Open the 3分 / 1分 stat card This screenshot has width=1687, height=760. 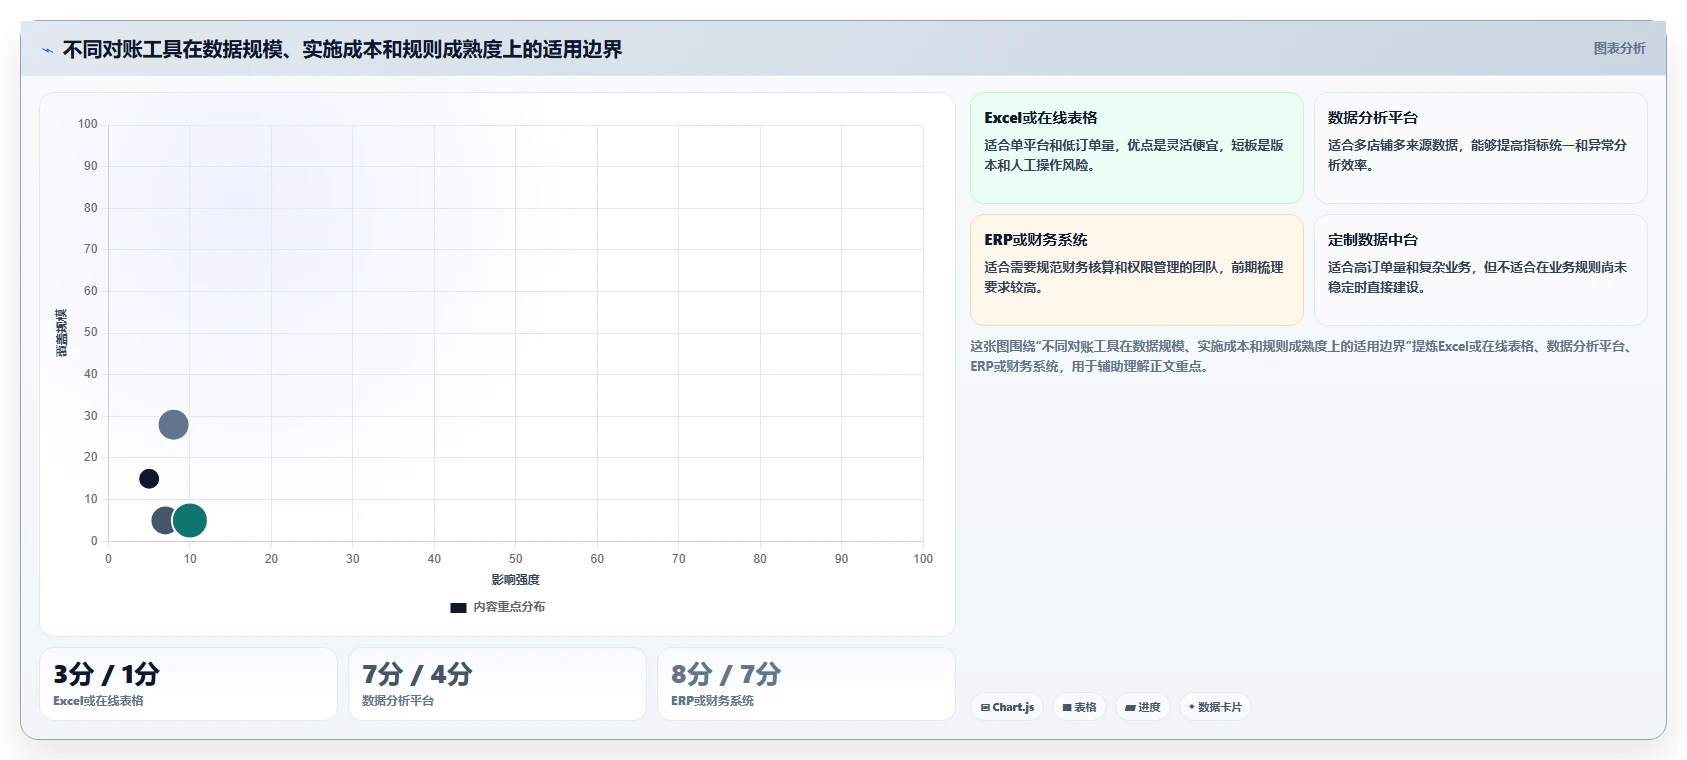[x=188, y=684]
